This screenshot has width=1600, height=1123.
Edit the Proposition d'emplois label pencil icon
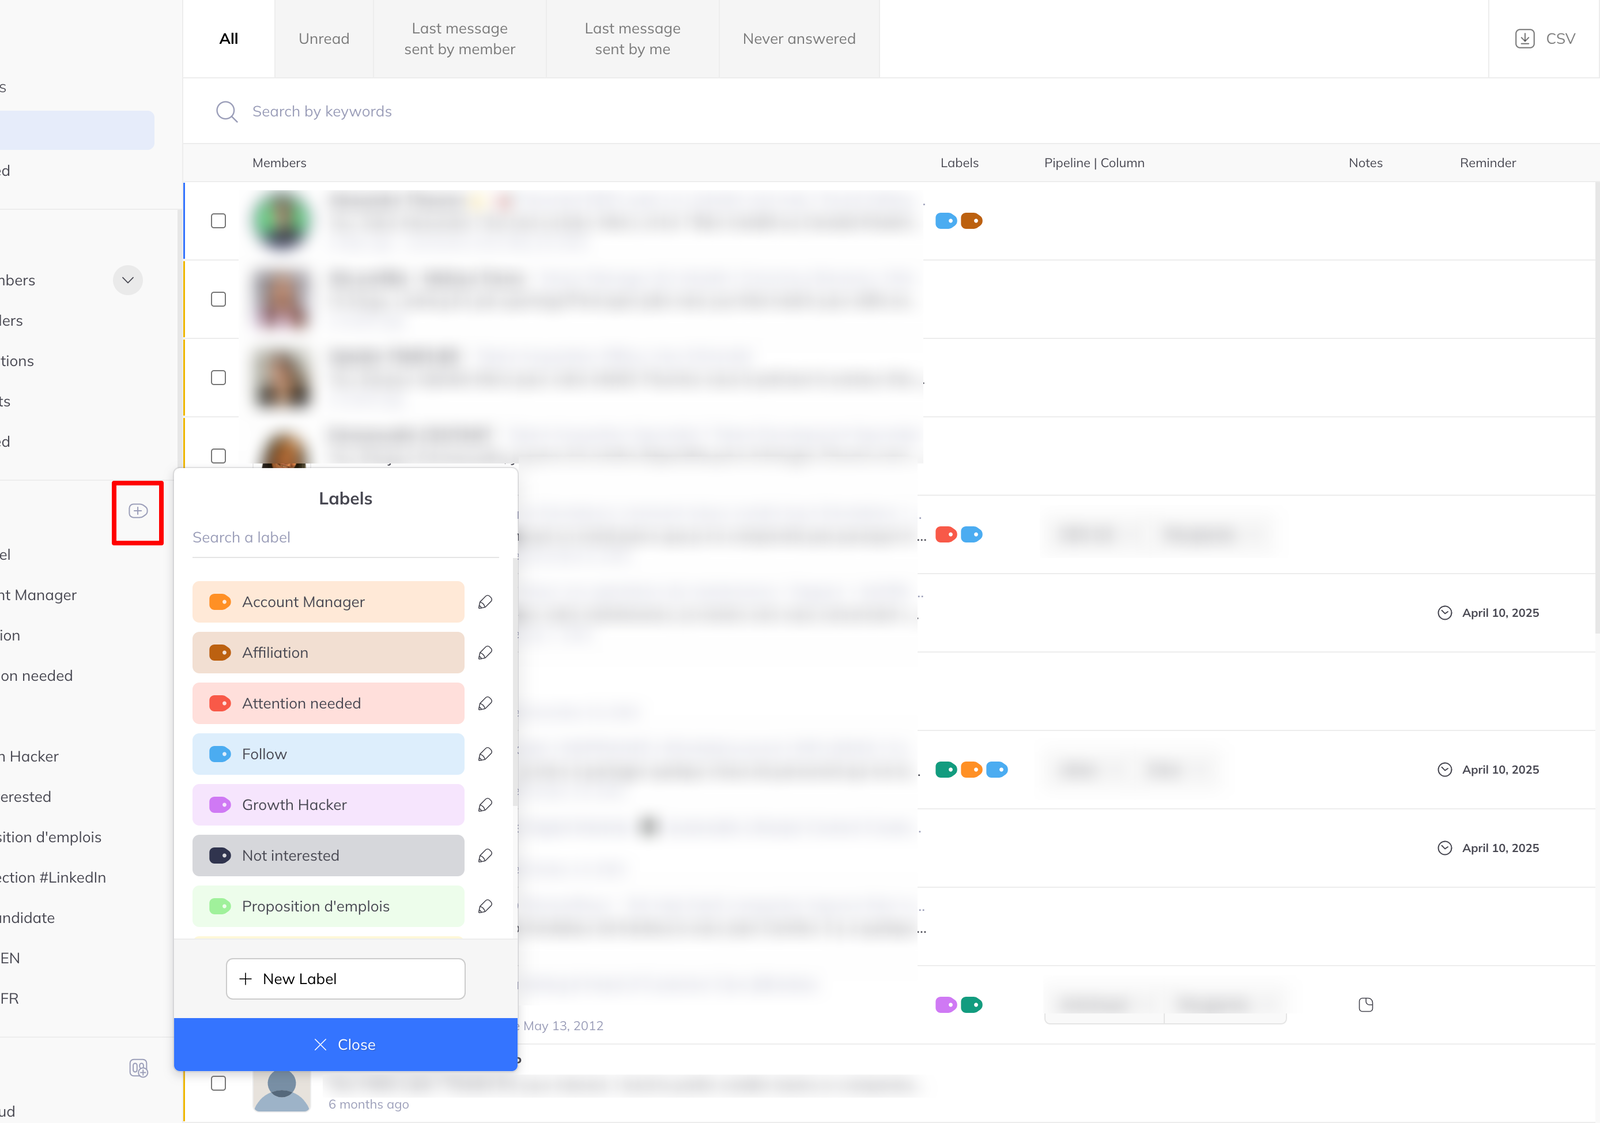tap(485, 907)
